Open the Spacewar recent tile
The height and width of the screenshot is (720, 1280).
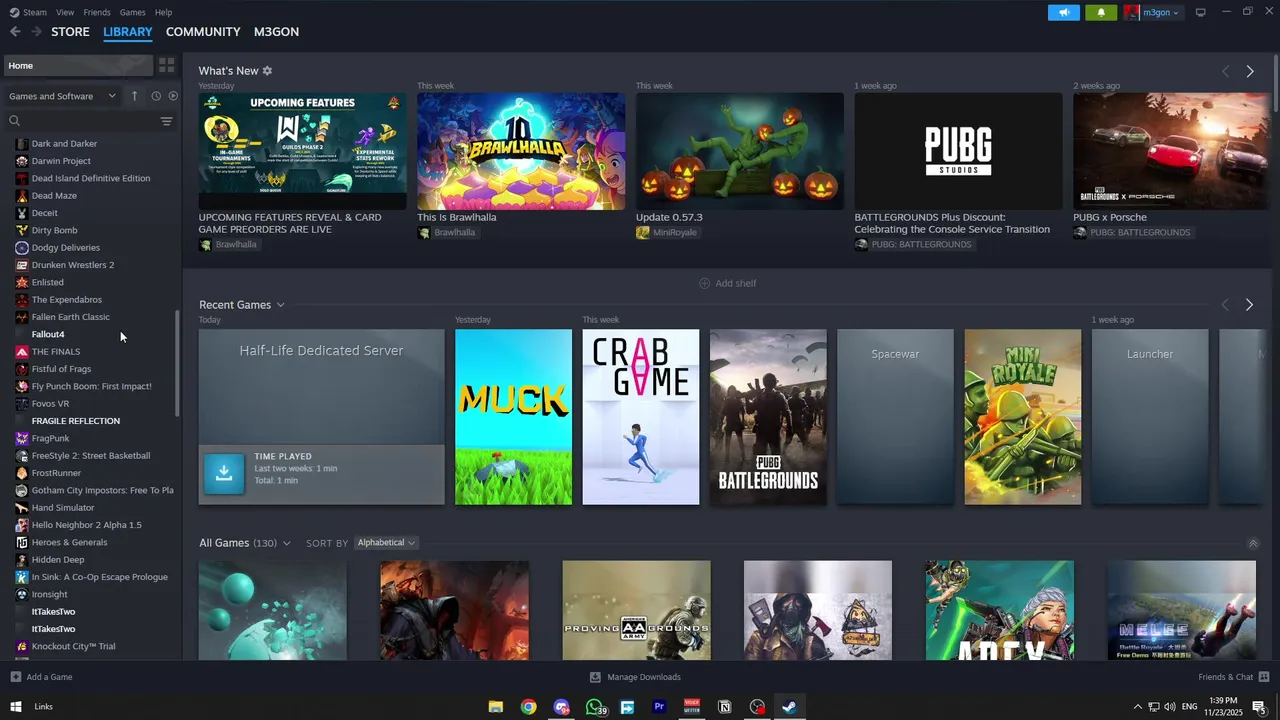[895, 417]
